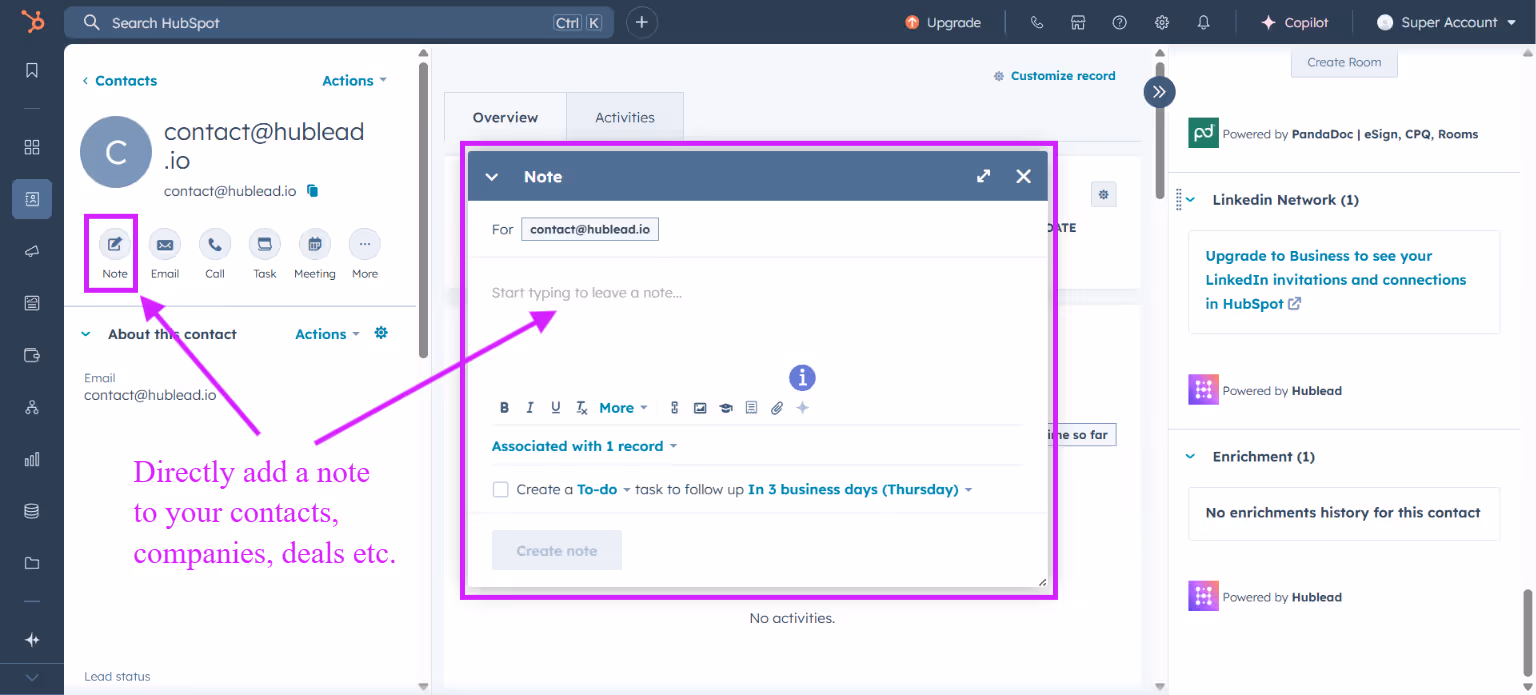Clear text formatting in the note editor
The height and width of the screenshot is (695, 1536).
pyautogui.click(x=582, y=407)
